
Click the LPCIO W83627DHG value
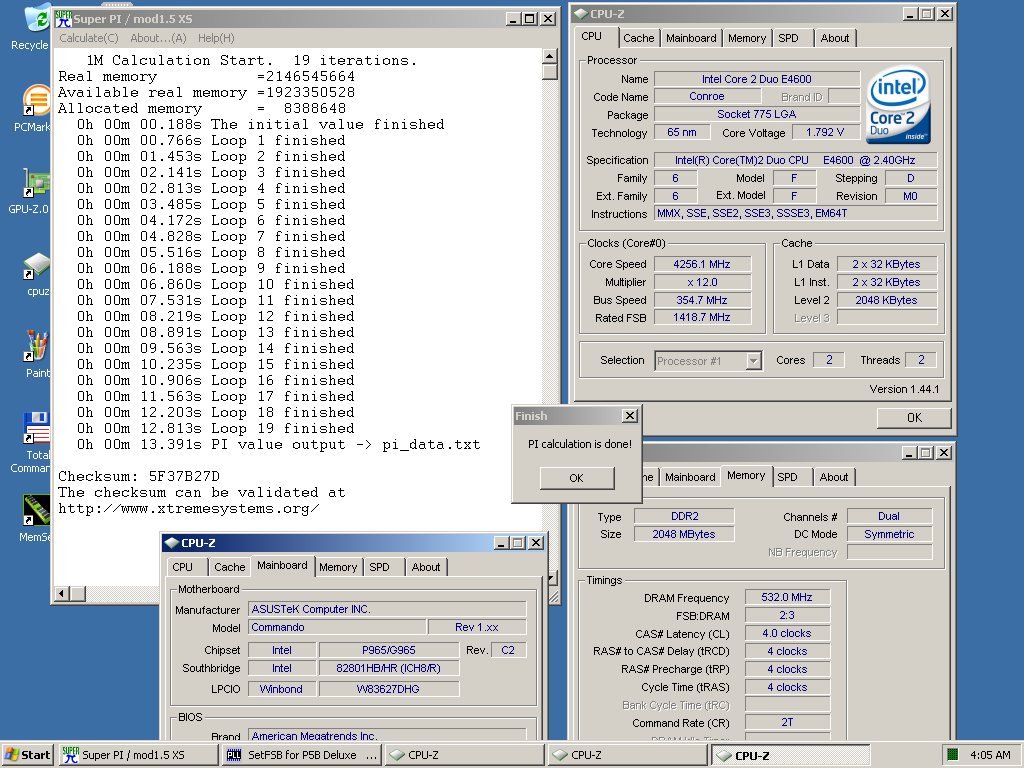[x=389, y=689]
